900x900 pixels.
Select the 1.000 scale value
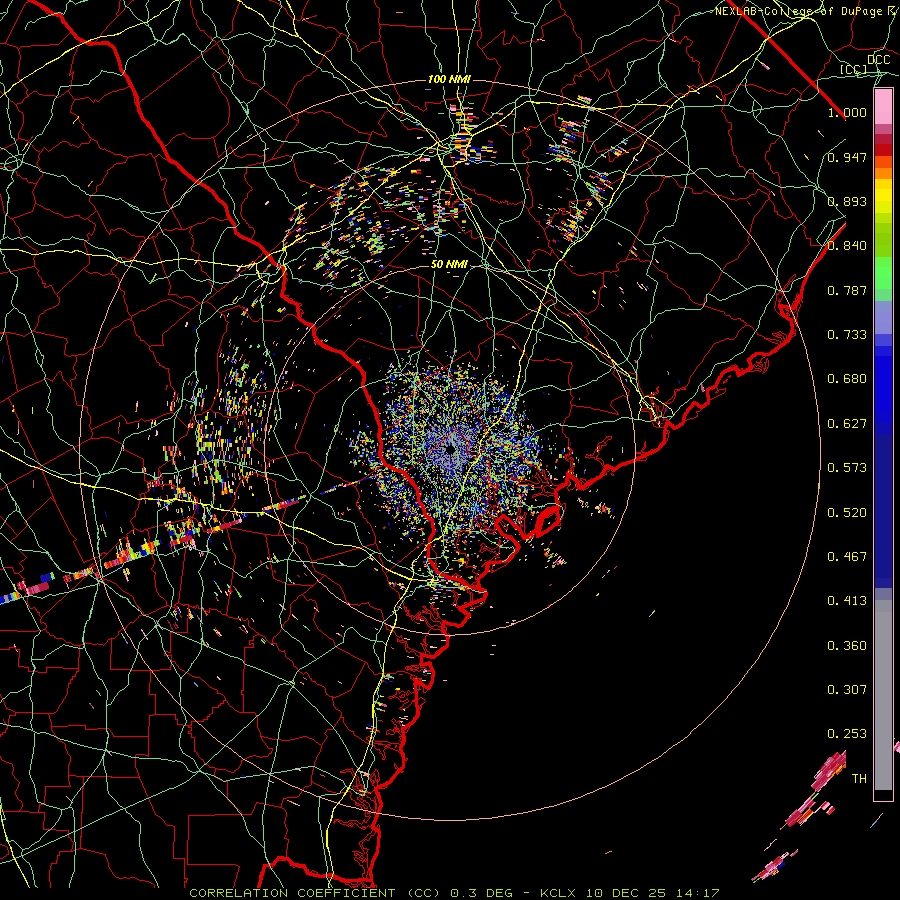tap(847, 112)
